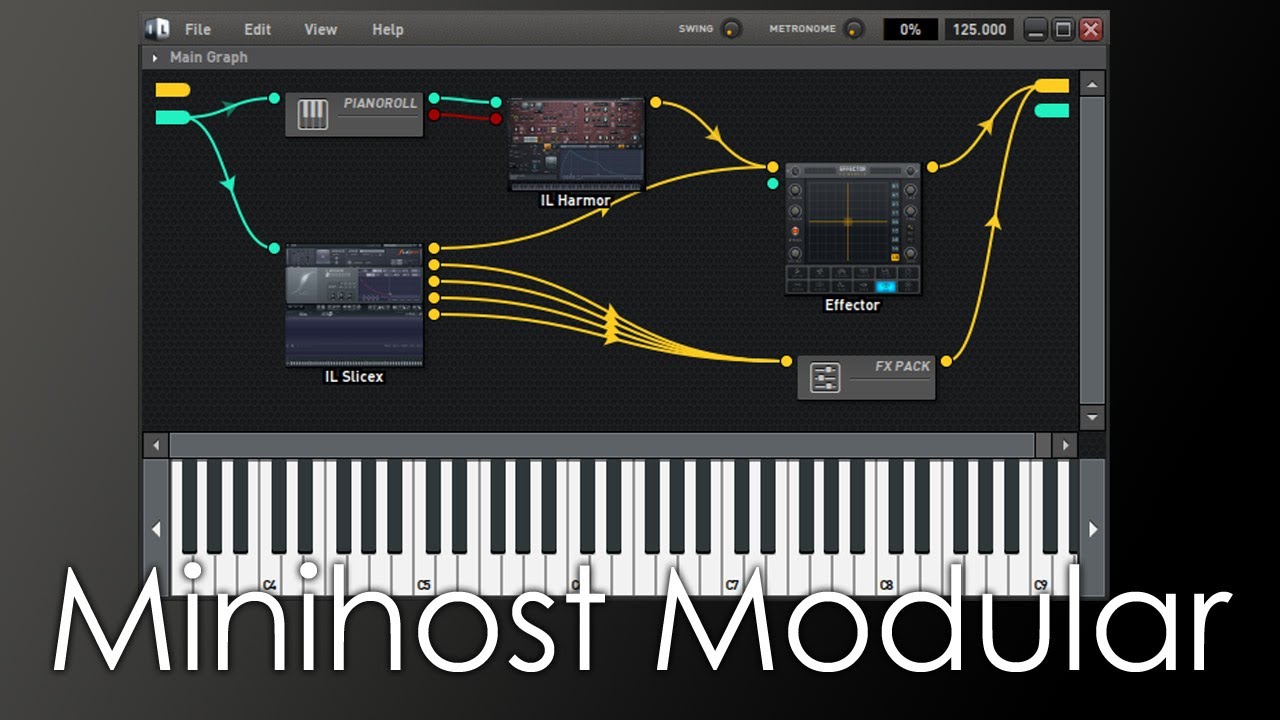Click the Pianoroll teal input port
This screenshot has width=1280, height=720.
pos(274,98)
